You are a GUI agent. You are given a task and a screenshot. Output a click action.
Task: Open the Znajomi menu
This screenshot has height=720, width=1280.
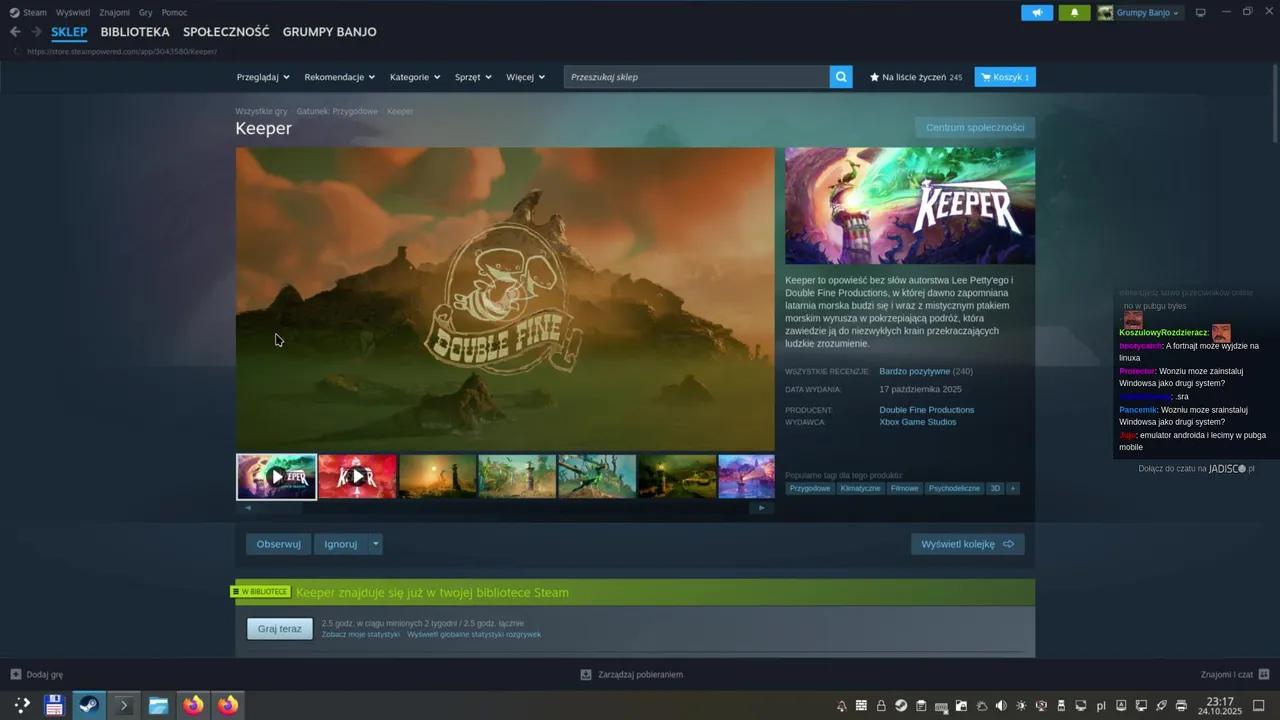(114, 13)
